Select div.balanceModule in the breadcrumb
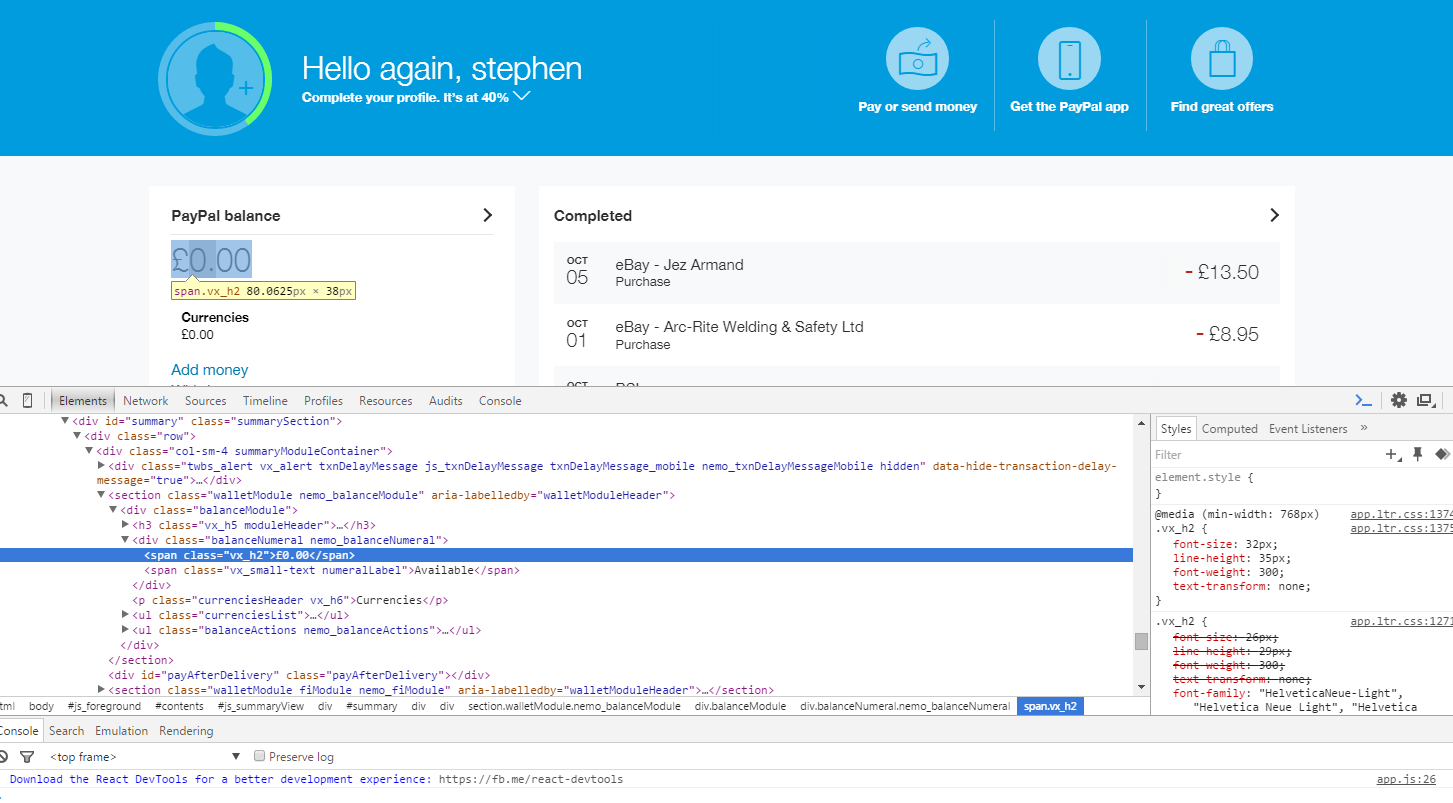Image resolution: width=1453 pixels, height=803 pixels. pos(740,706)
